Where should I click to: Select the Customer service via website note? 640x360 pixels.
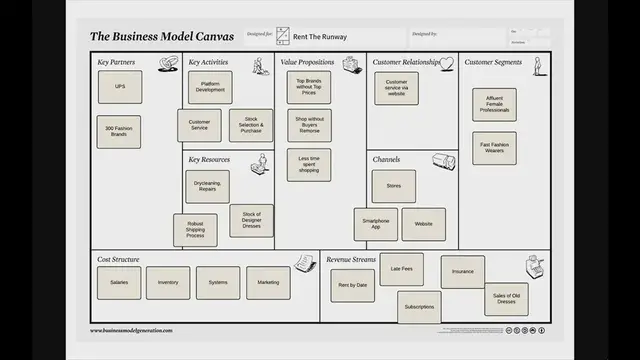(396, 88)
